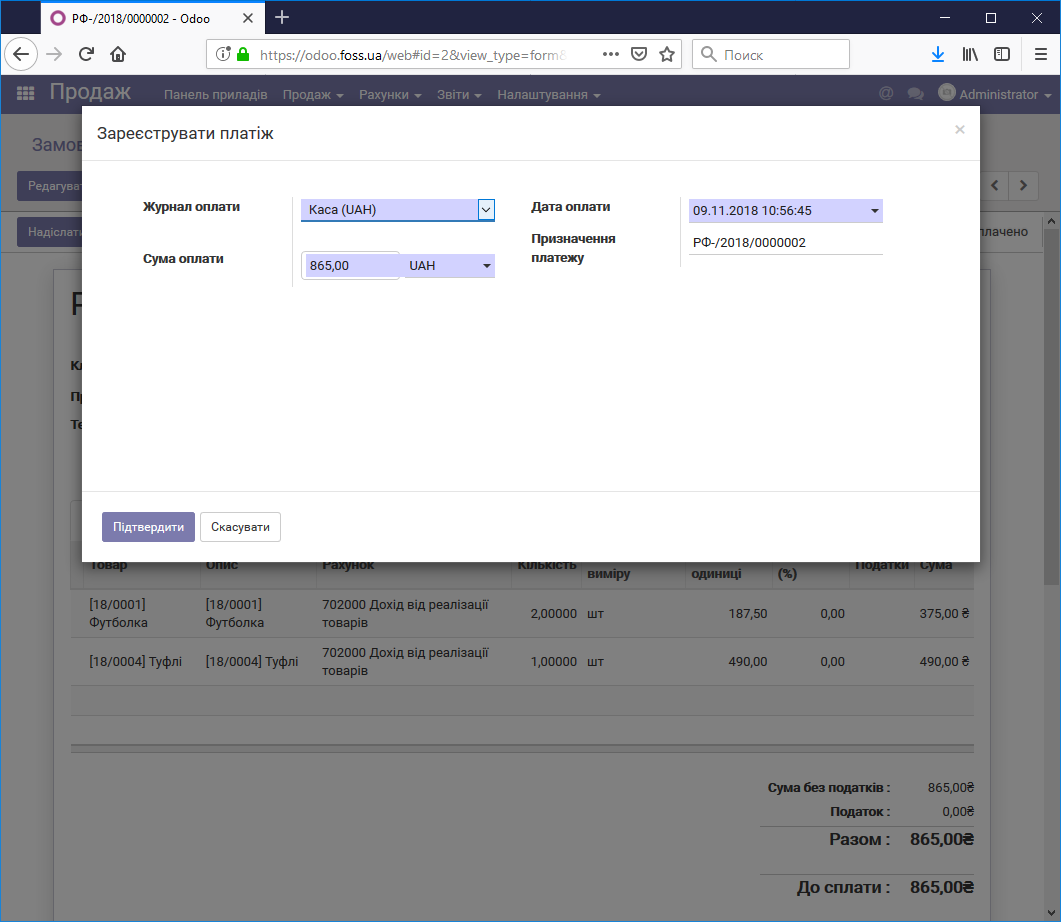1061x922 pixels.
Task: Open the conversations chat icon
Action: [x=916, y=93]
